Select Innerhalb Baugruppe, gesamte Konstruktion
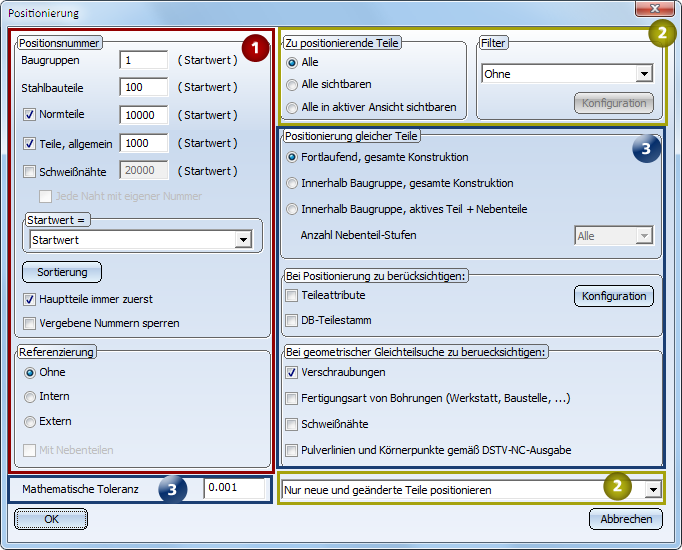The width and height of the screenshot is (682, 550). (x=291, y=183)
